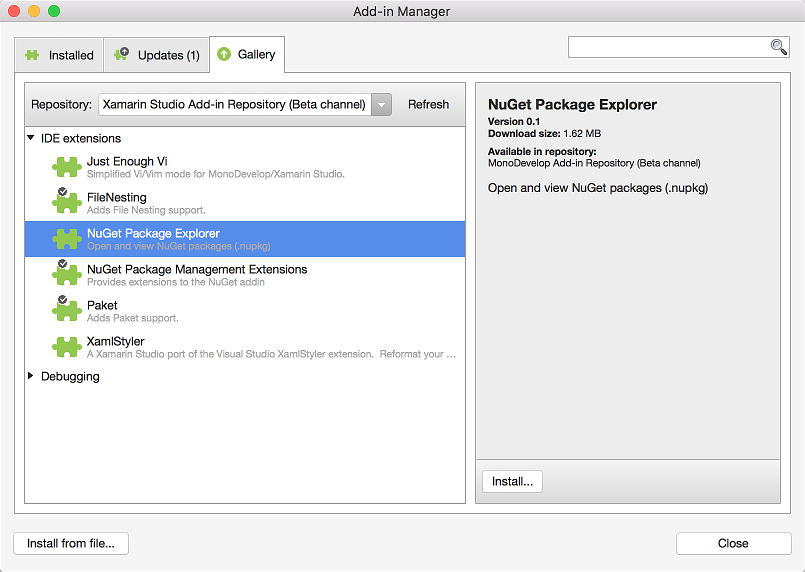Switch to the Updates (1) tab
This screenshot has width=805, height=572.
tap(157, 55)
